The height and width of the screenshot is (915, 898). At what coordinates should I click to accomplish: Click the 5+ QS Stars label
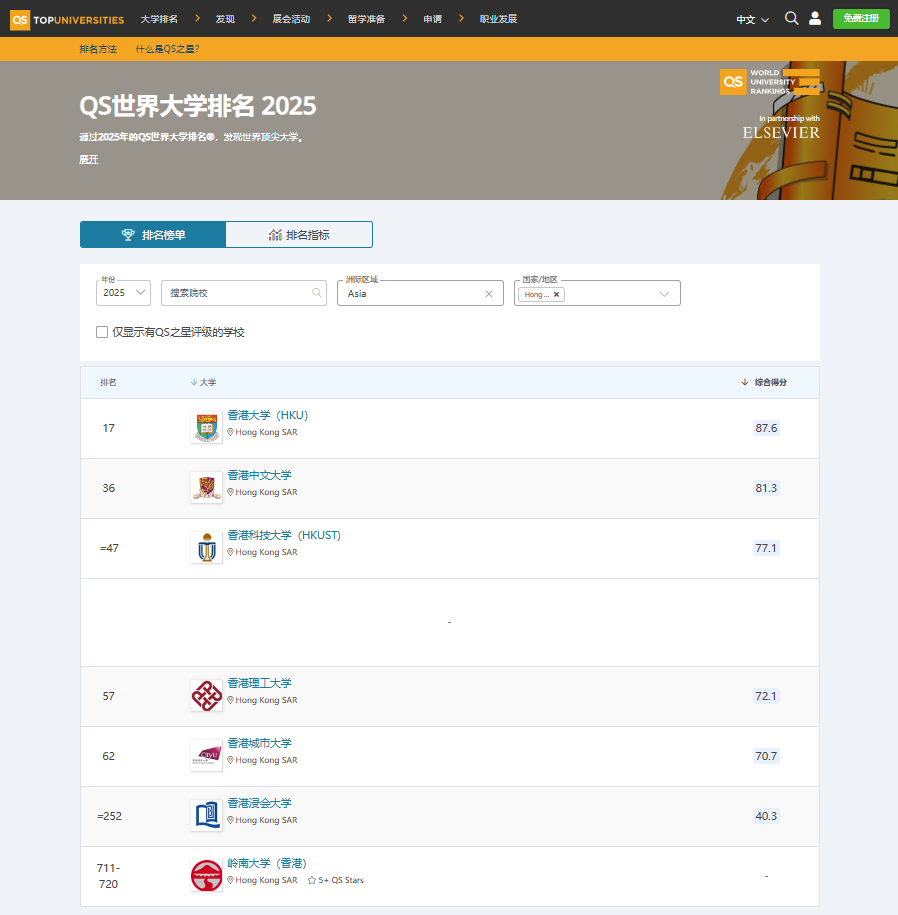[x=341, y=880]
